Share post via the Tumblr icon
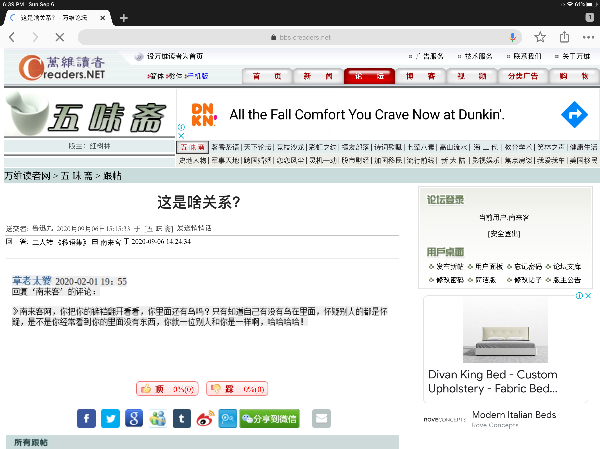 (181, 418)
